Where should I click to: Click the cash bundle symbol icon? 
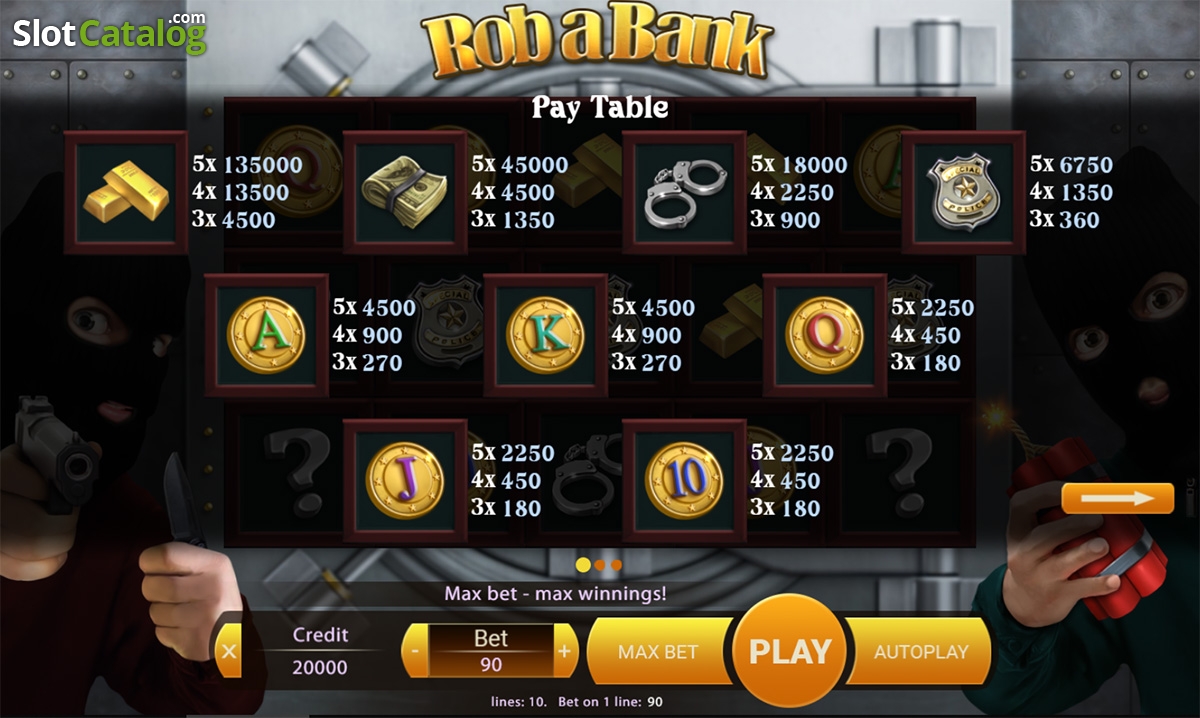pos(405,192)
